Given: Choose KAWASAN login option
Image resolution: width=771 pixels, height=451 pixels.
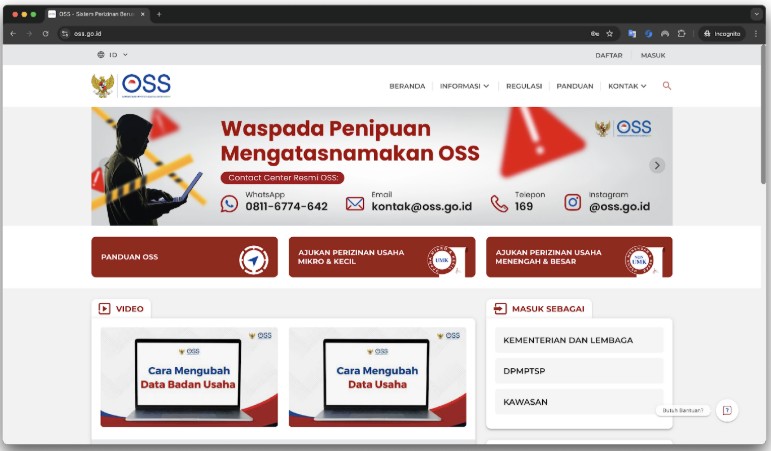Looking at the screenshot, I should (x=579, y=402).
